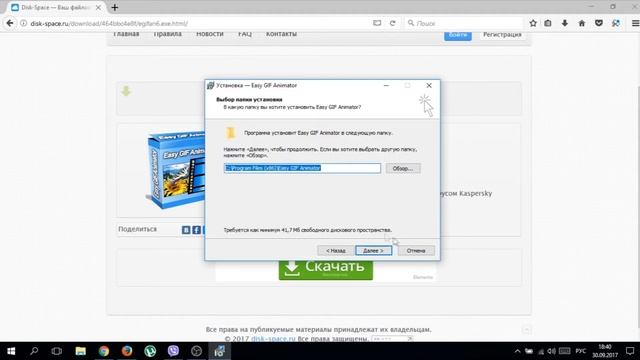This screenshot has width=640, height=360.
Task: Open uTorrent from the taskbar
Action: [150, 351]
